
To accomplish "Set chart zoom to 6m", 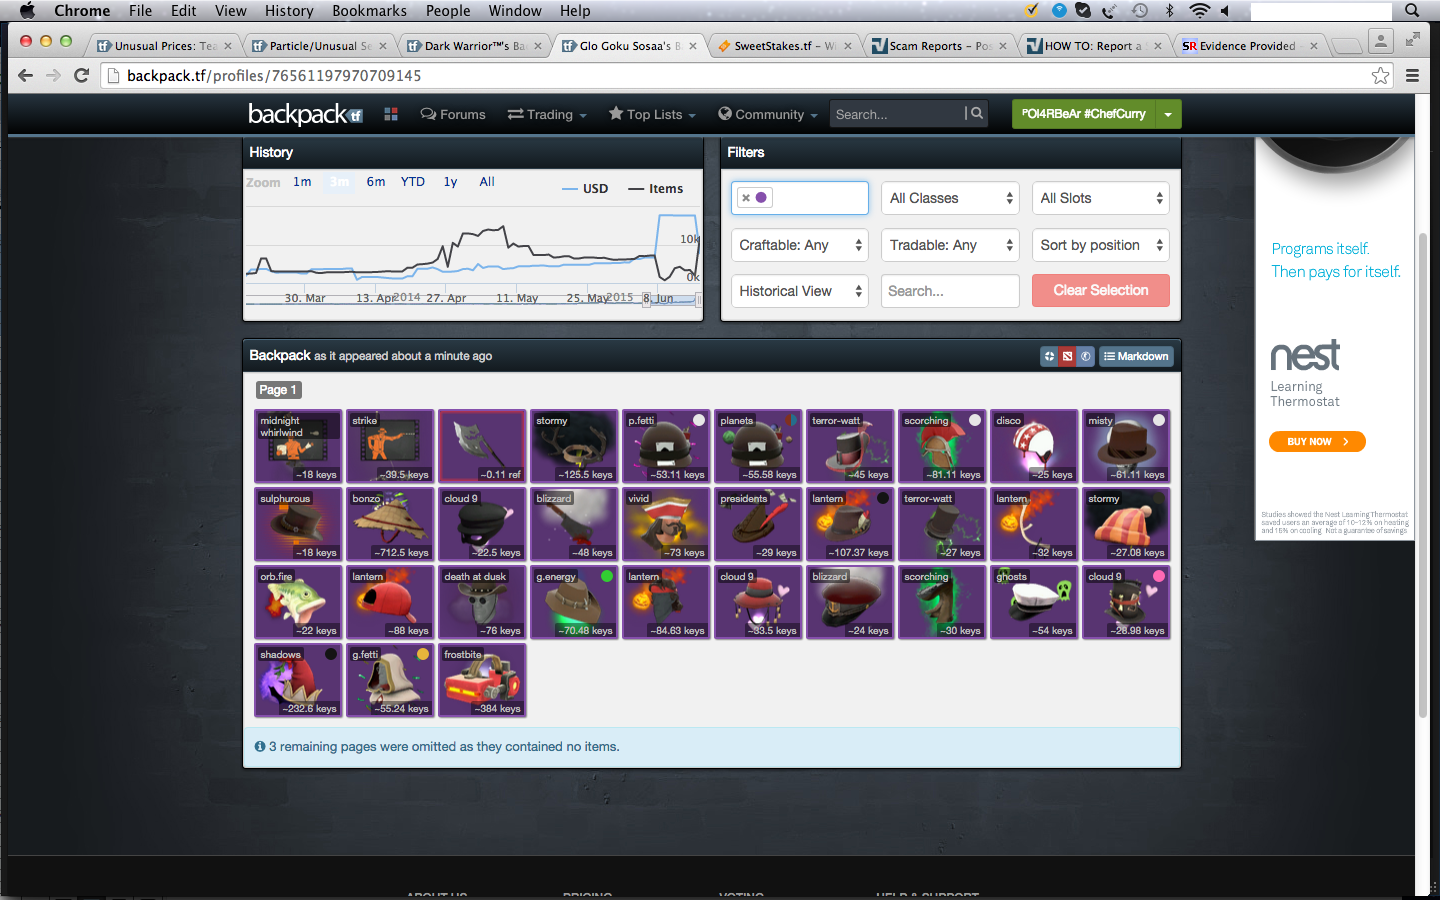I will click(x=376, y=182).
